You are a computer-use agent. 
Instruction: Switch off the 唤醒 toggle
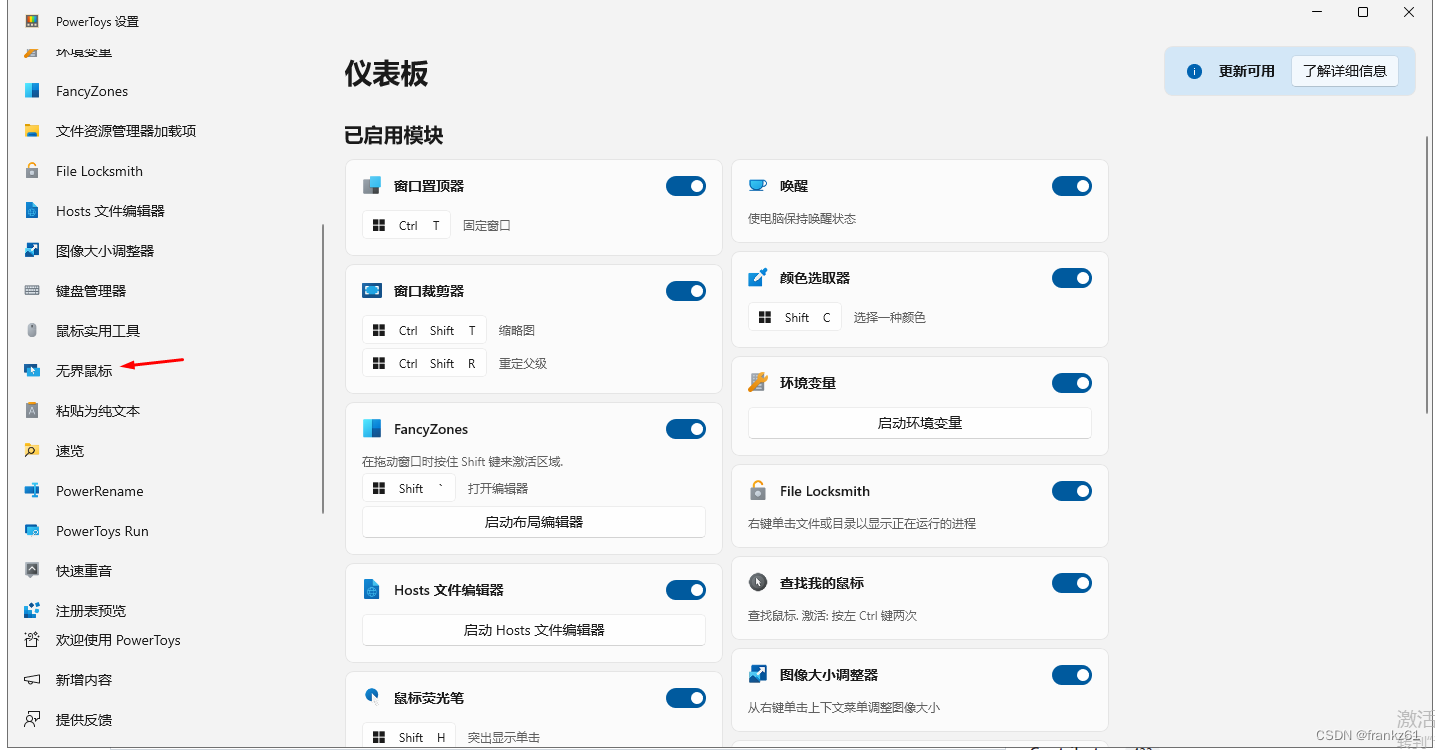[x=1072, y=186]
